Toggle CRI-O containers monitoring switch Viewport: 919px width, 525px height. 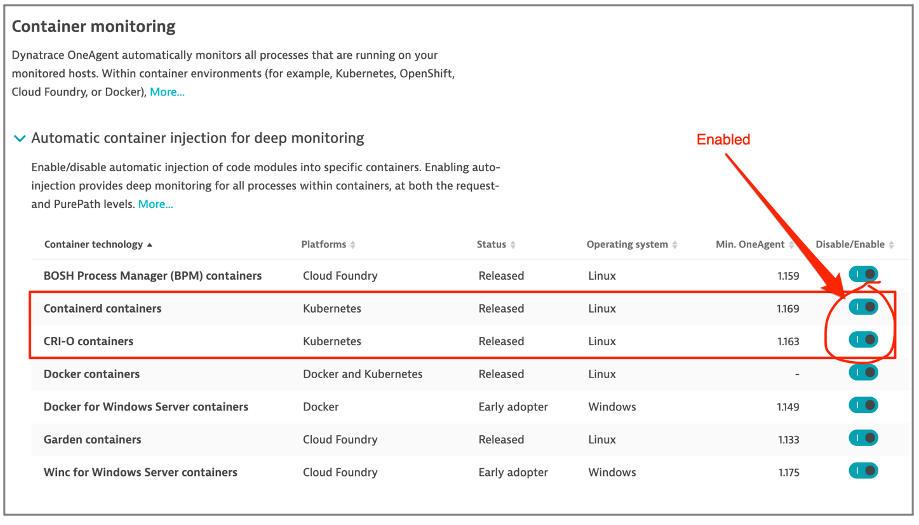pos(863,340)
